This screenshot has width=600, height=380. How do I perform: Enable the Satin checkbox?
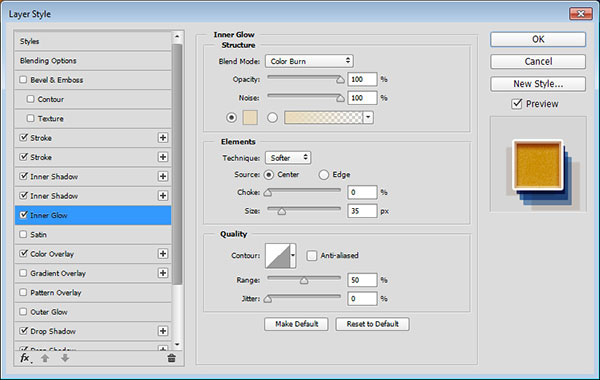23,234
